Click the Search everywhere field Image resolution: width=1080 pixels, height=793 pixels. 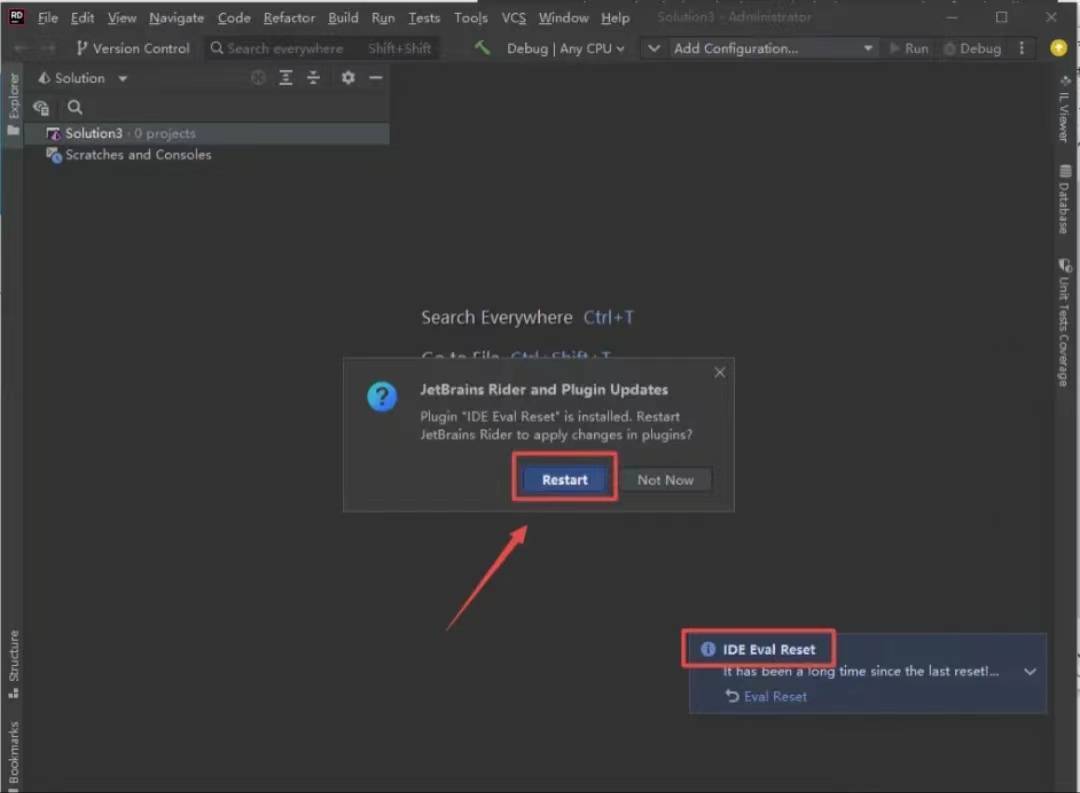pyautogui.click(x=321, y=48)
